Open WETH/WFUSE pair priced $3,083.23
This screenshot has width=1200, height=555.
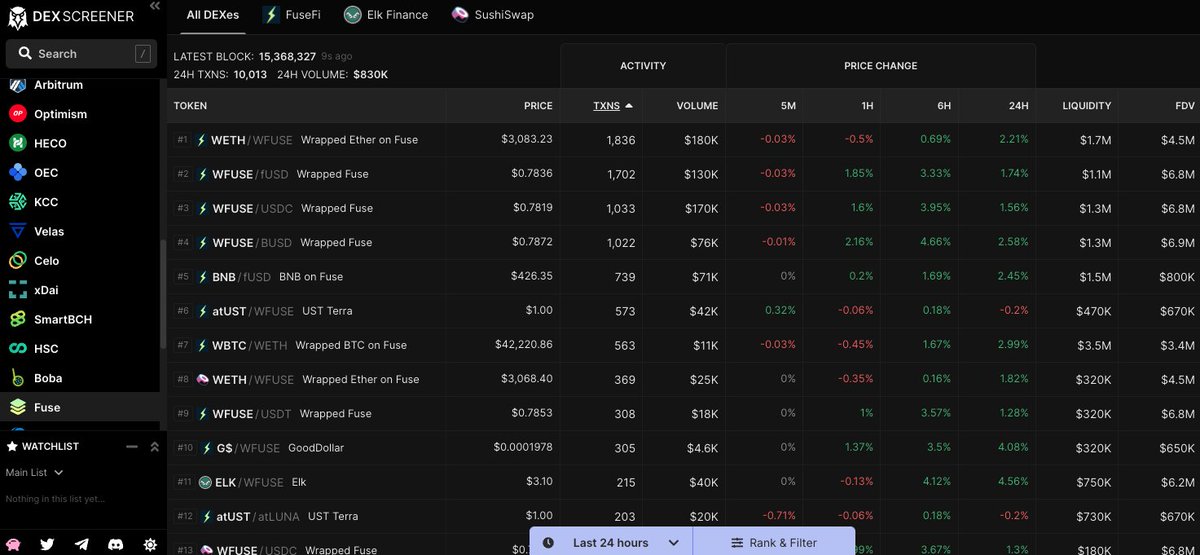[x=683, y=140]
